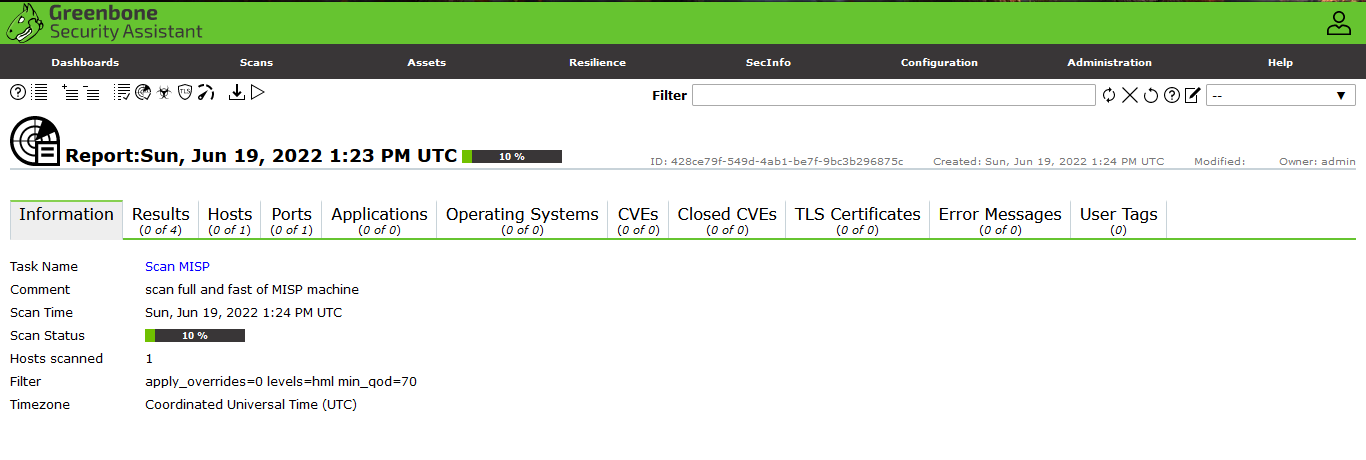Open the Scan MISP task link

[177, 267]
